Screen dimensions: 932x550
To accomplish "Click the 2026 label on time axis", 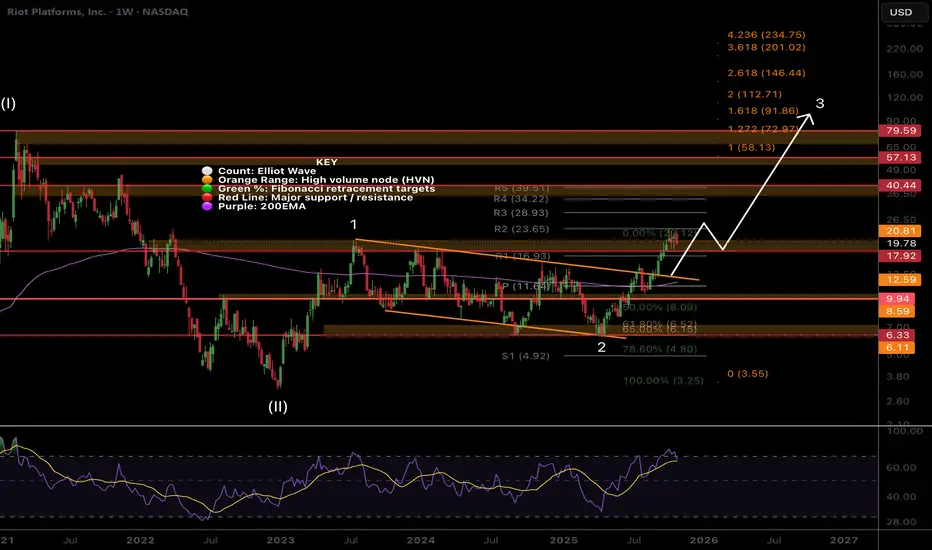I will point(704,539).
